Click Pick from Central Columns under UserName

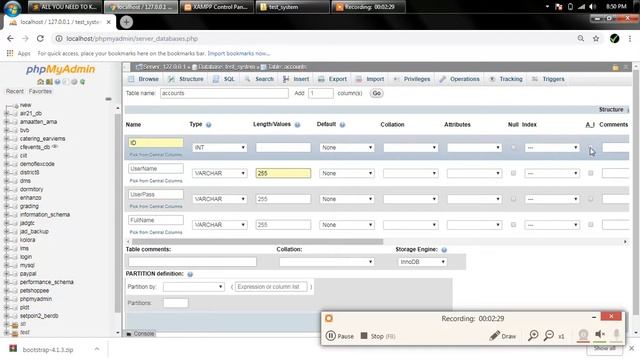coord(156,180)
